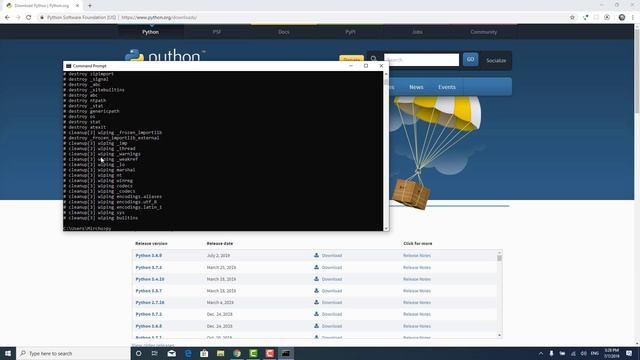Image resolution: width=640 pixels, height=360 pixels.
Task: Open the PyPI top navigation tab
Action: click(350, 32)
